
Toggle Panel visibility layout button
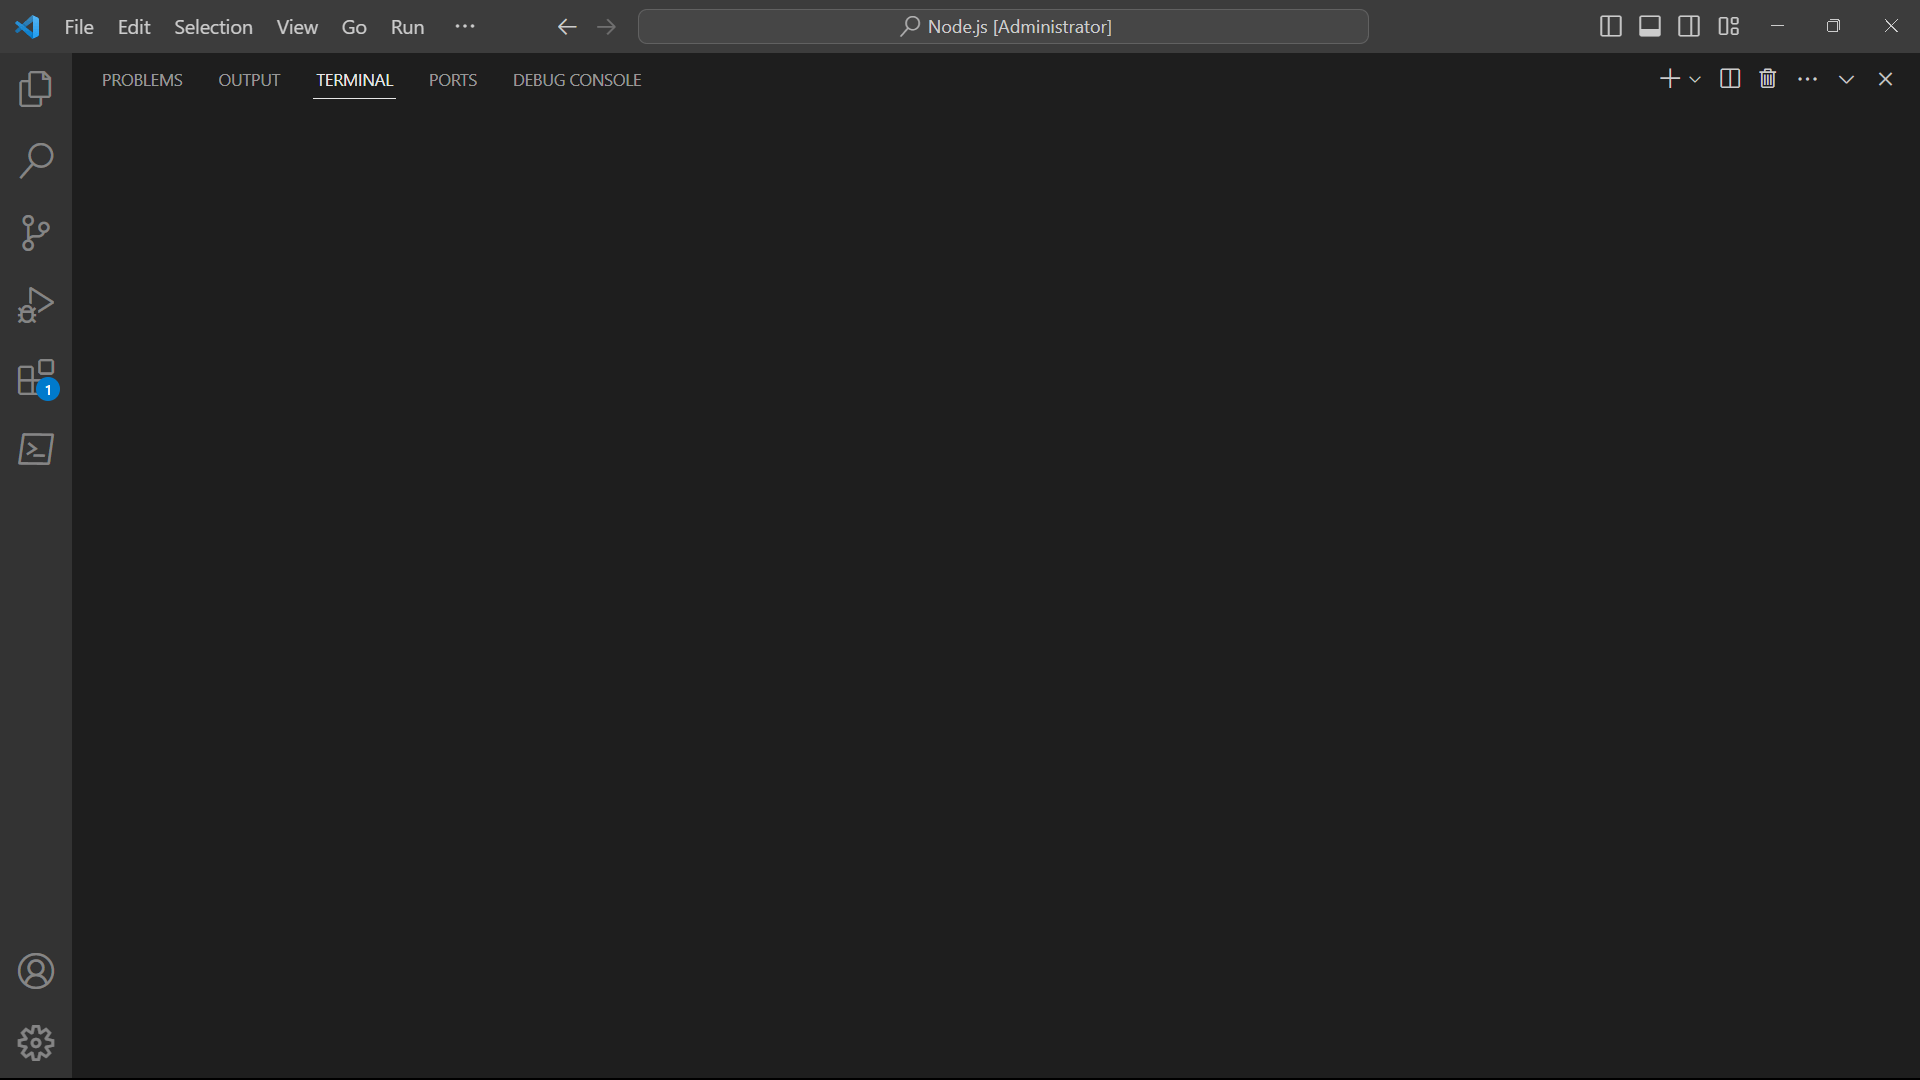1650,27
